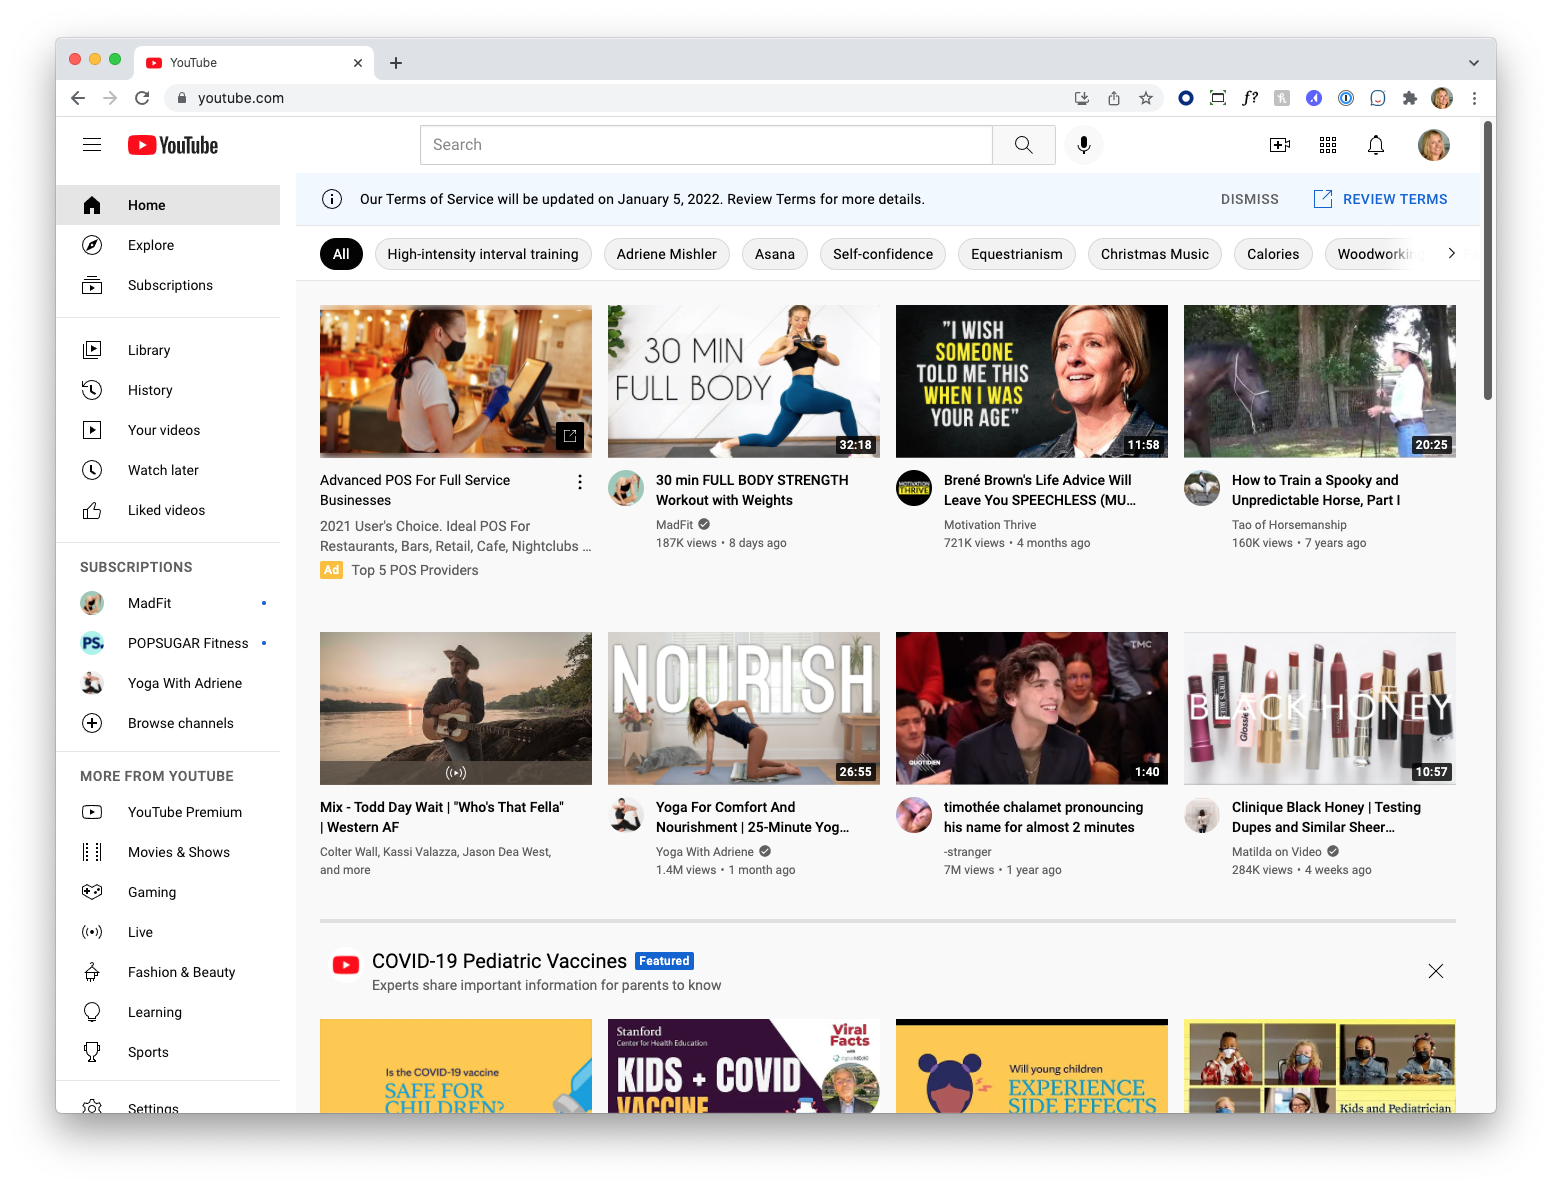
Task: Expand filter chips with right arrow
Action: point(1451,253)
